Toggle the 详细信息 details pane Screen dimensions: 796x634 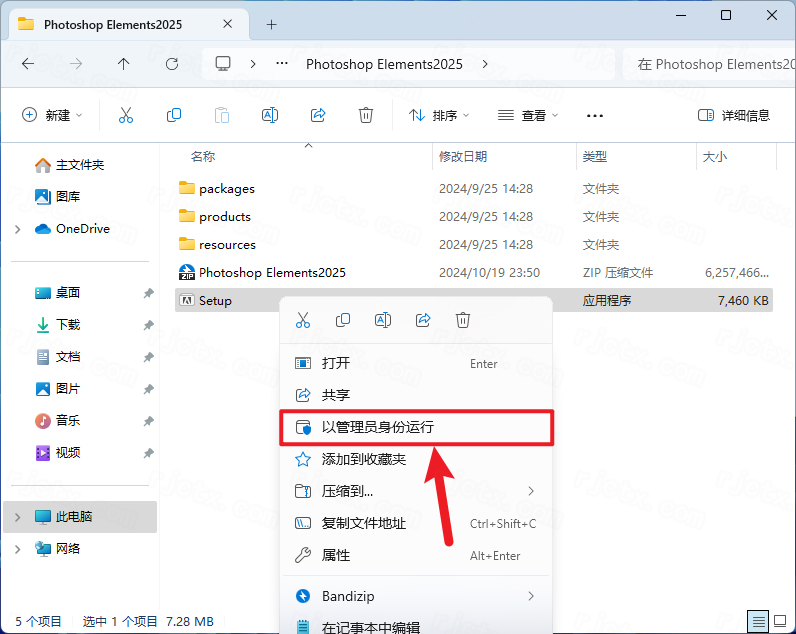click(x=734, y=115)
